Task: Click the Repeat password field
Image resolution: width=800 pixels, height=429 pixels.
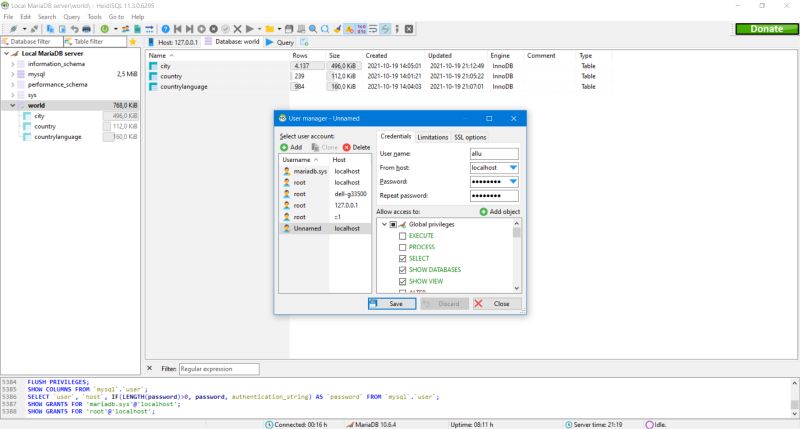Action: coord(494,196)
